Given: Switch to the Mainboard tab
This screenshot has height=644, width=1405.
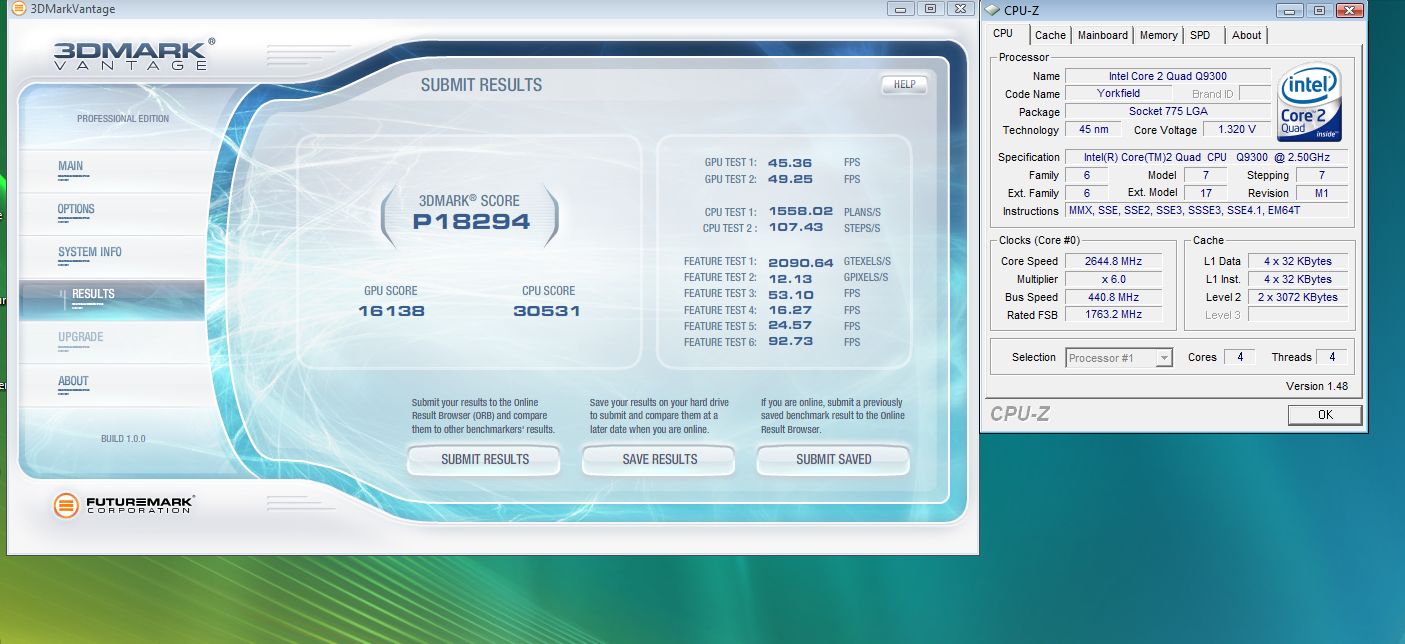Looking at the screenshot, I should 1103,35.
